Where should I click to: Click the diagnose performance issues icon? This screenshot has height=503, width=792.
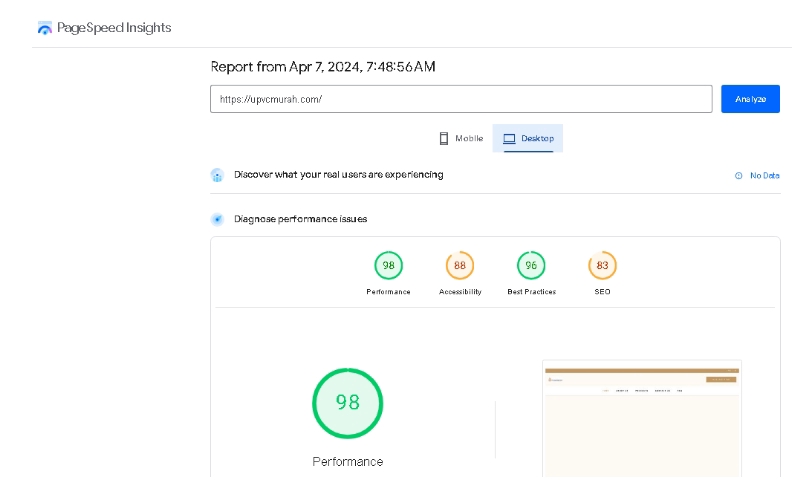pos(217,219)
